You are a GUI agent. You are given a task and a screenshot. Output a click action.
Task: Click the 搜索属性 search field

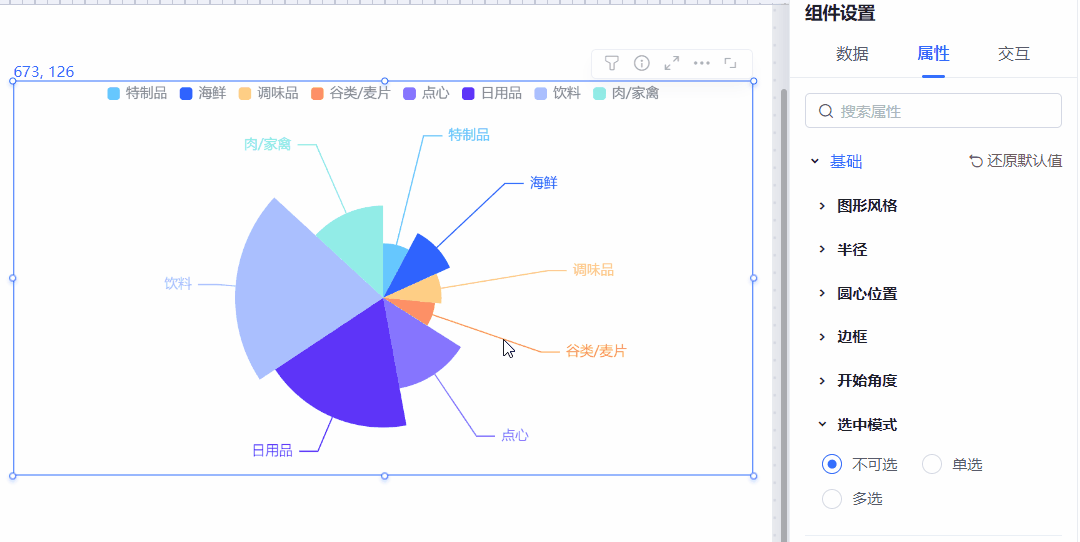tap(933, 111)
